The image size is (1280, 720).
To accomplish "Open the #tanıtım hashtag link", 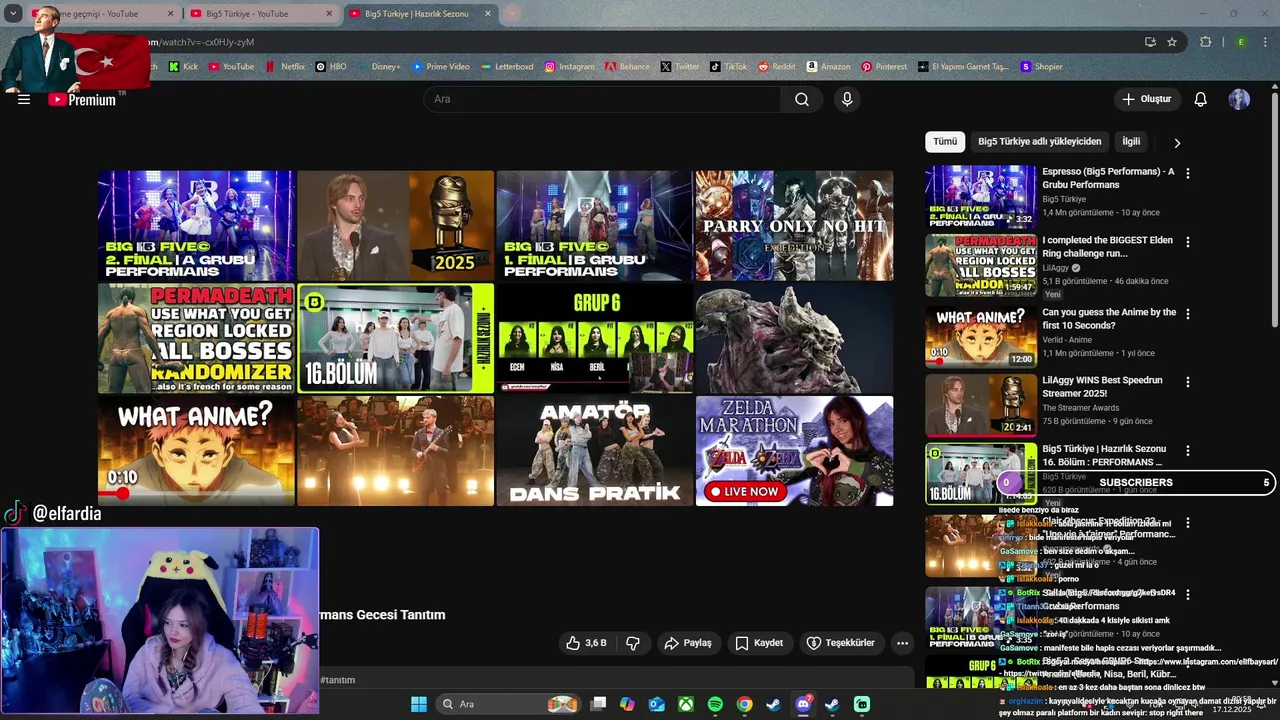I will point(337,680).
